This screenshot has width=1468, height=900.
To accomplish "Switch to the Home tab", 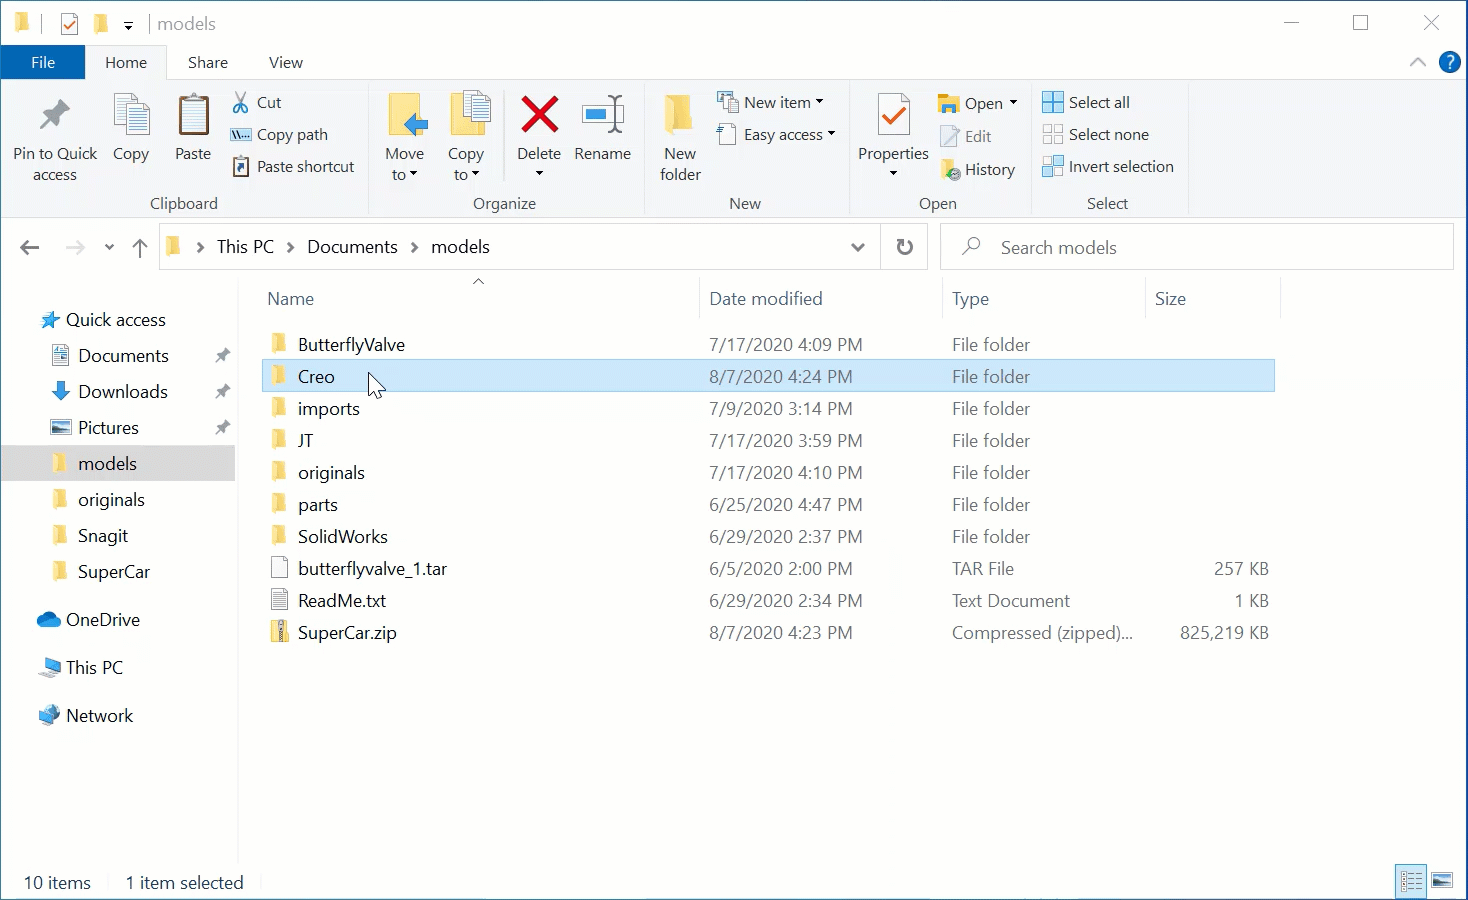I will [x=126, y=62].
